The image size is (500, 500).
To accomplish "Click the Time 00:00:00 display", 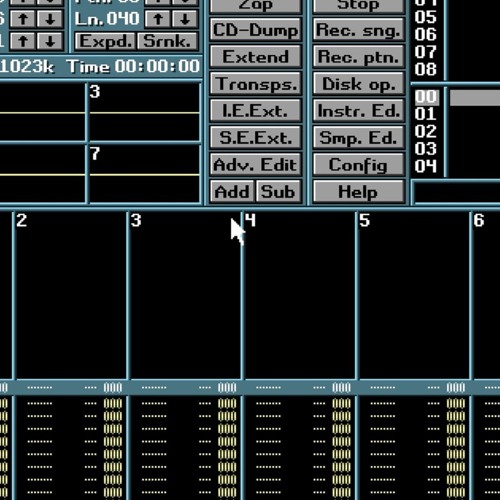I will click(134, 66).
